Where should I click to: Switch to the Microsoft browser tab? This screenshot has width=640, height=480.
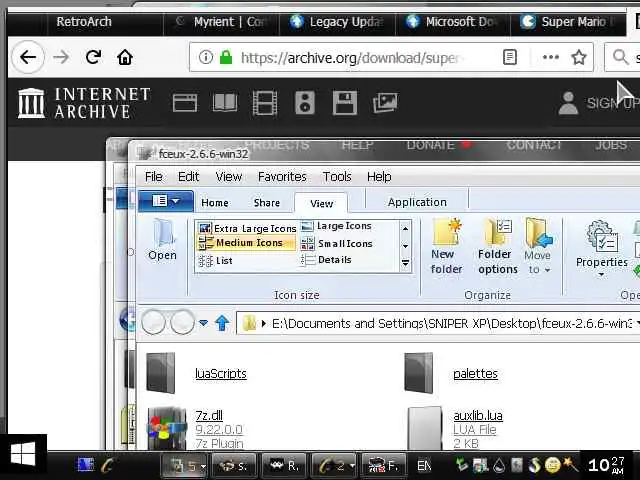453,22
